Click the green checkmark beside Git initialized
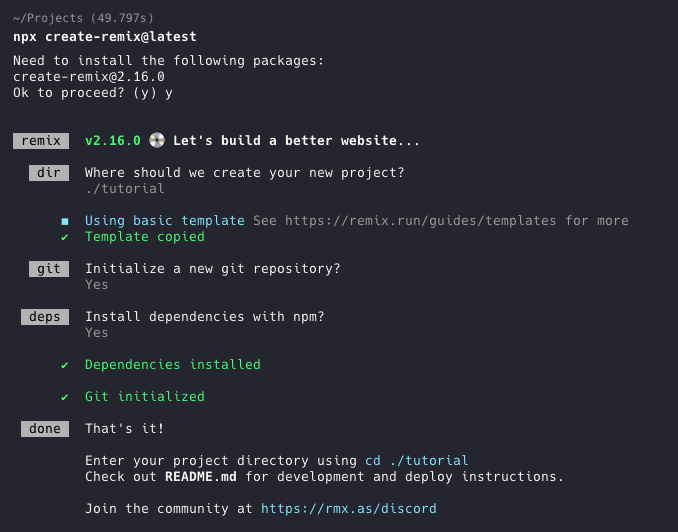 point(65,397)
